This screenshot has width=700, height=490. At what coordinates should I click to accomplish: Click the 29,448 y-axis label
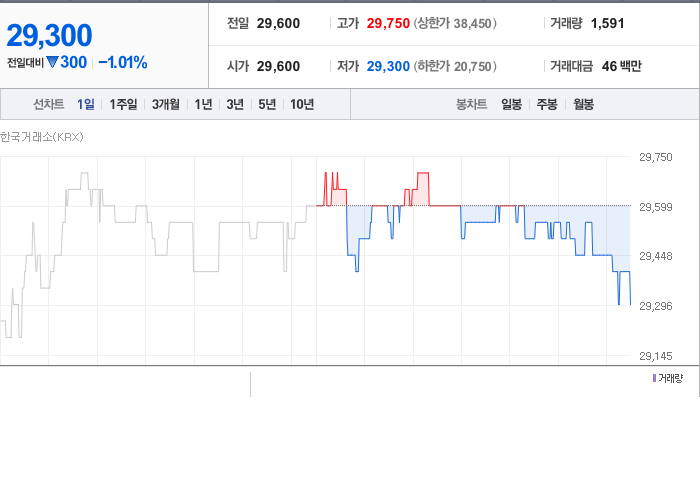tap(655, 256)
